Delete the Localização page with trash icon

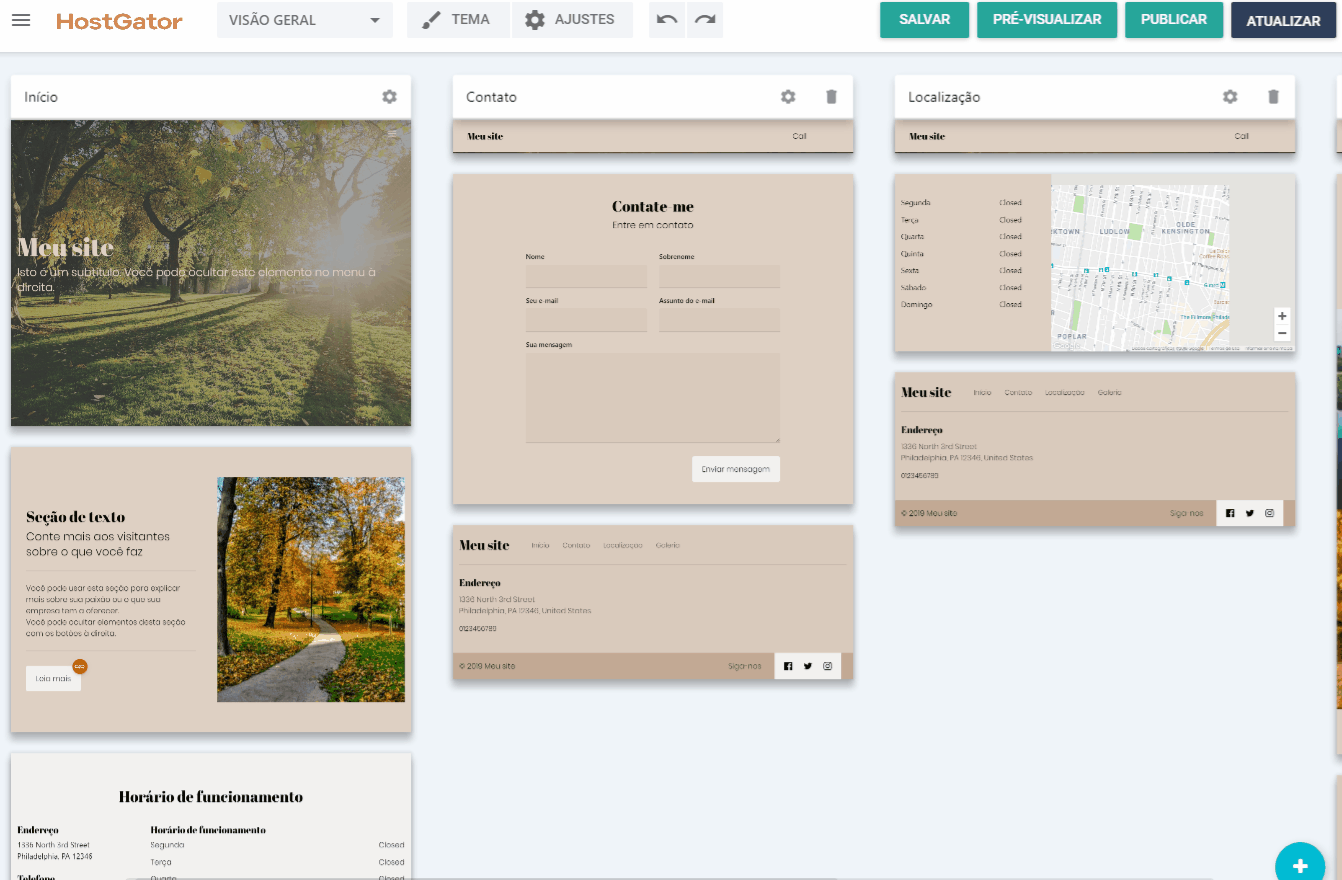point(1273,97)
